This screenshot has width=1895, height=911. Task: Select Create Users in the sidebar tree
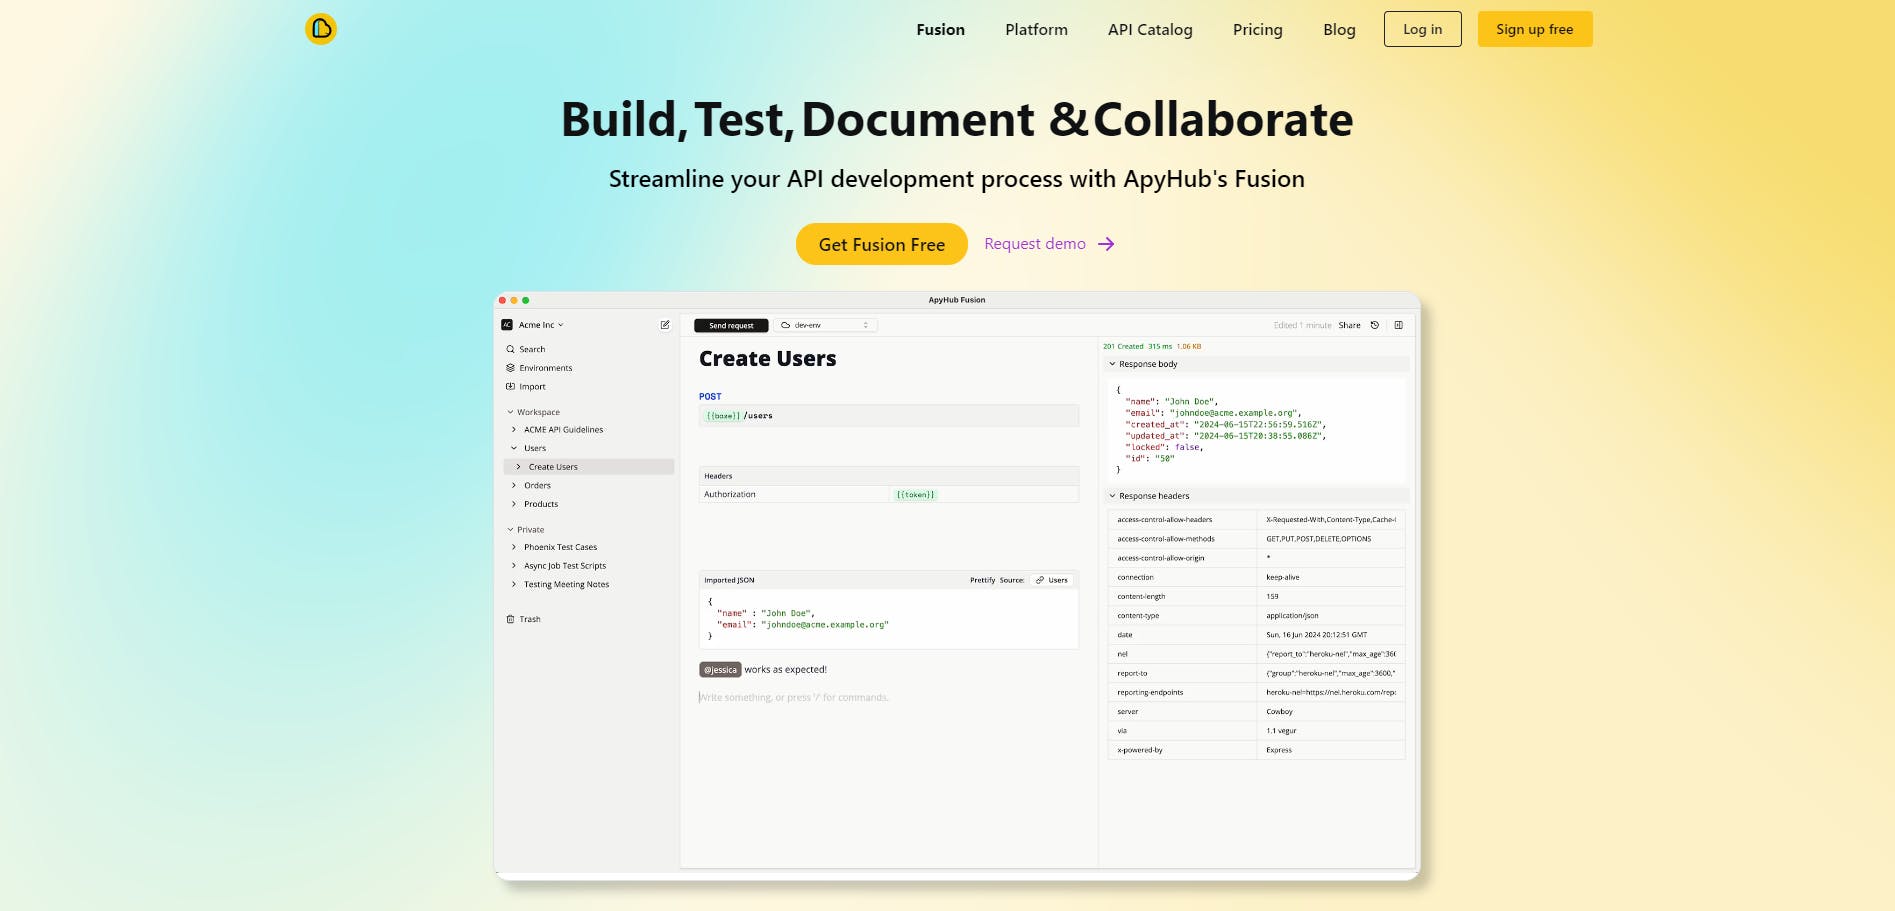(589, 467)
